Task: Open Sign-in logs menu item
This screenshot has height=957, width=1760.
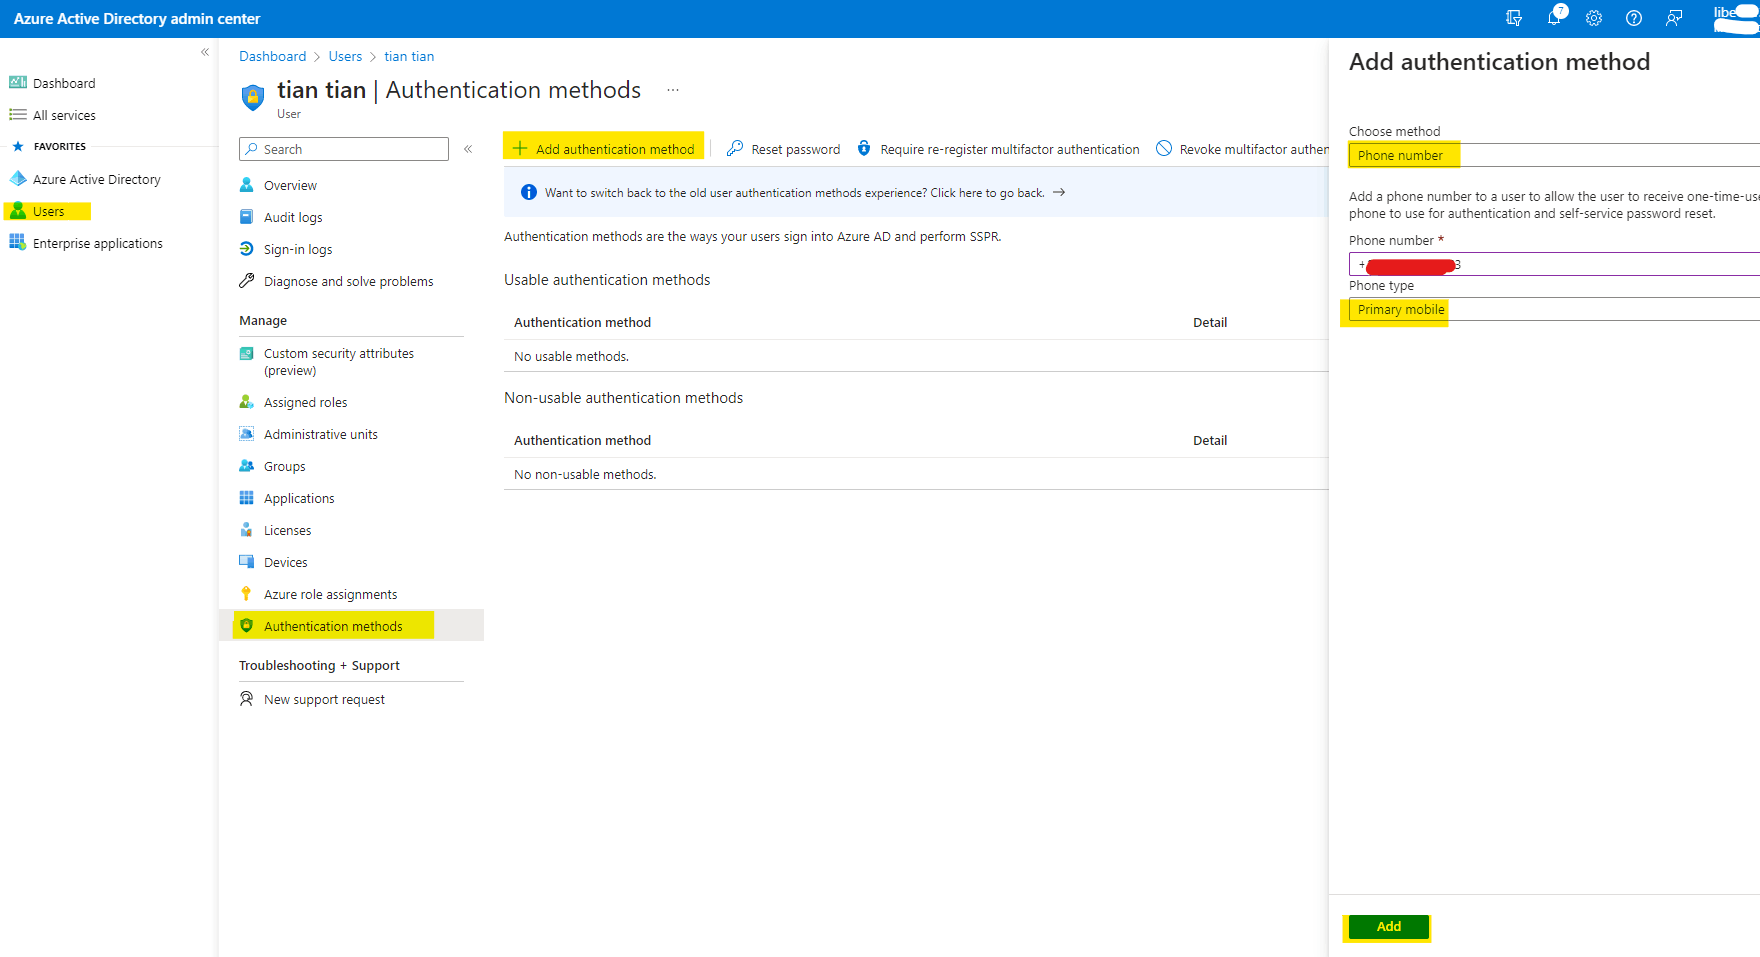Action: 298,249
